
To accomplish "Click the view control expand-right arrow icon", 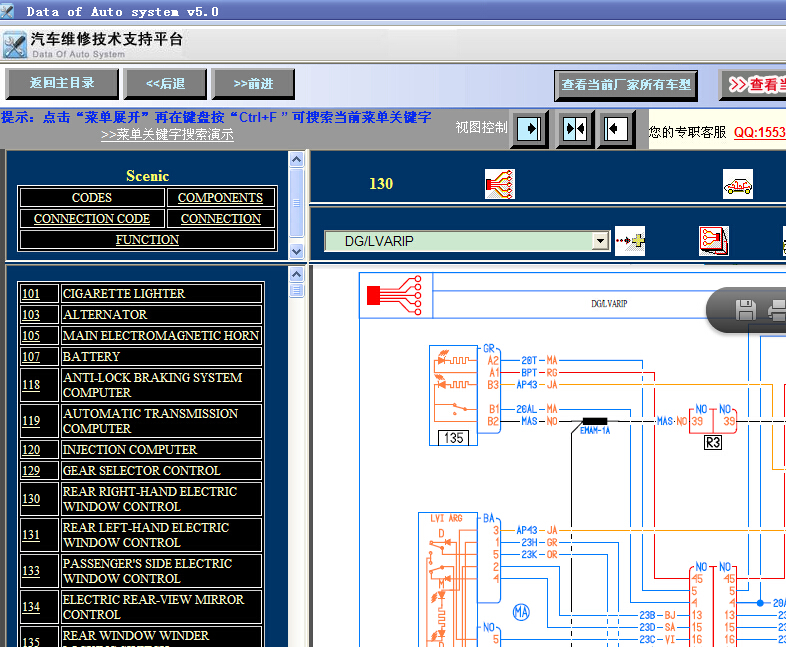I will 529,129.
